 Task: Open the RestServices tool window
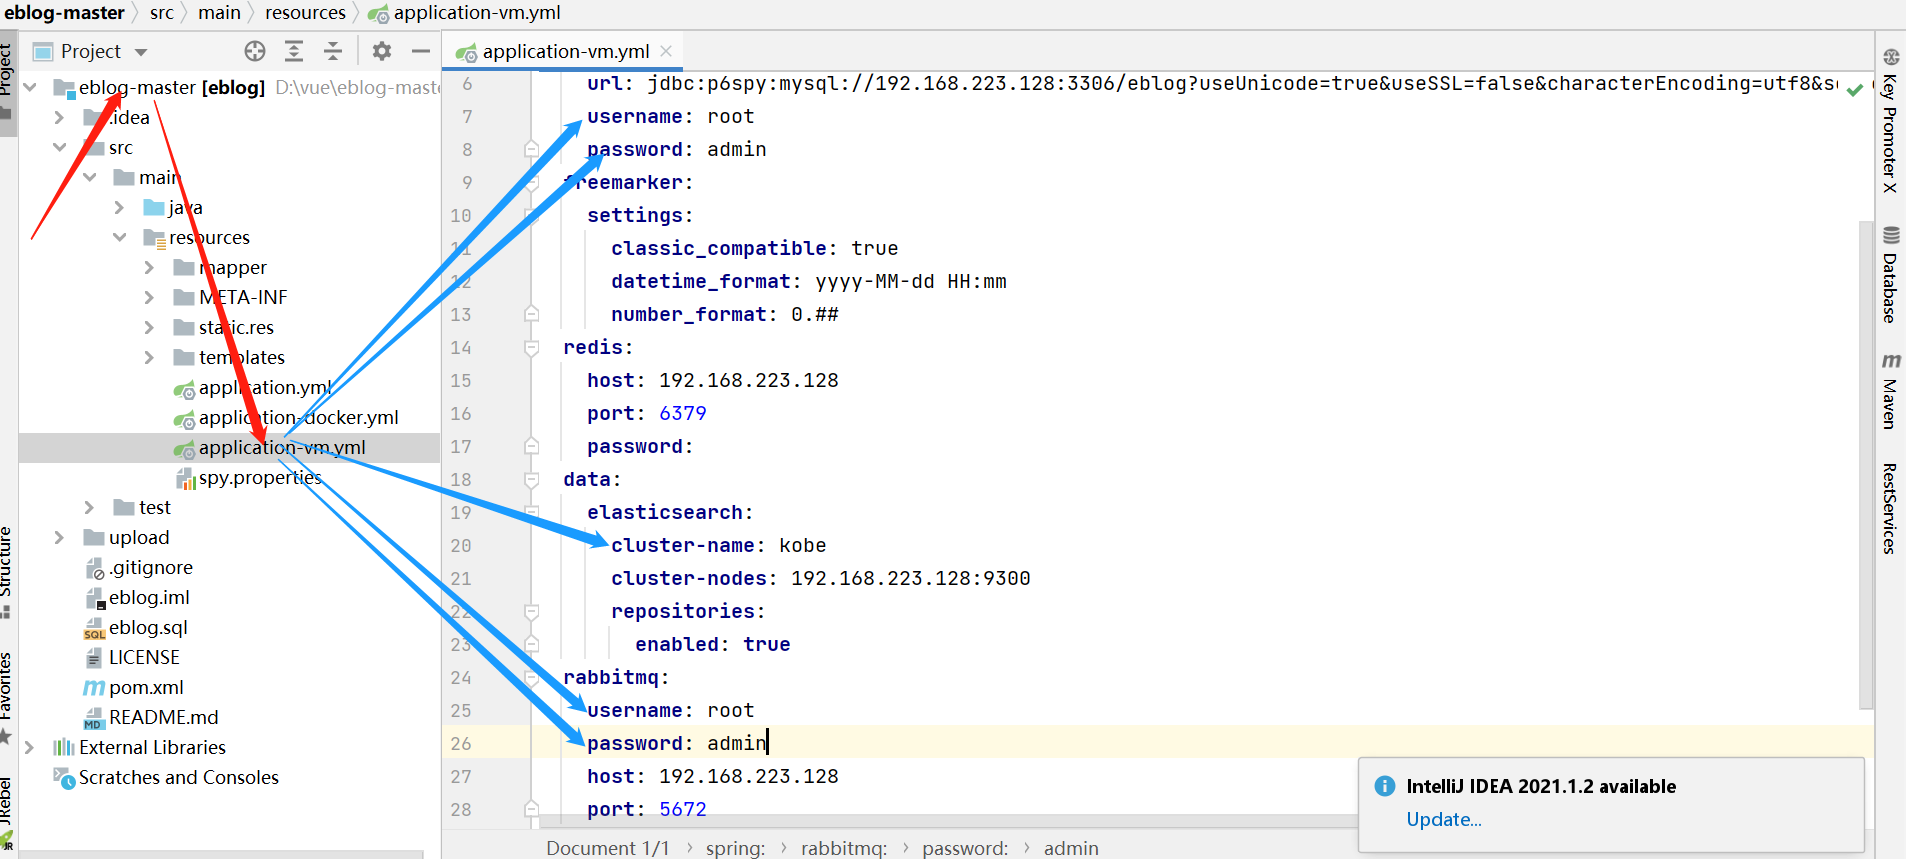[1889, 508]
